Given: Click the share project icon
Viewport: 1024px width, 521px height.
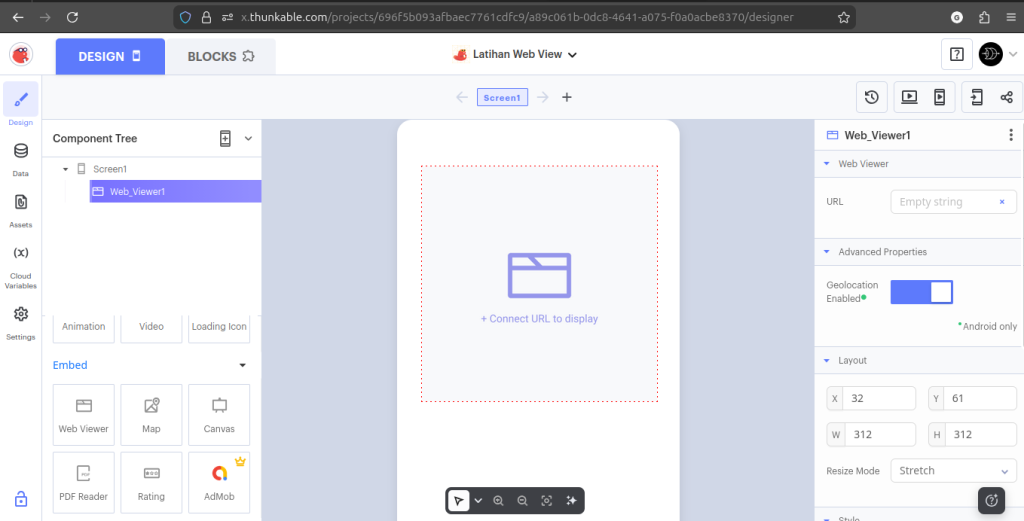Looking at the screenshot, I should coord(1006,97).
